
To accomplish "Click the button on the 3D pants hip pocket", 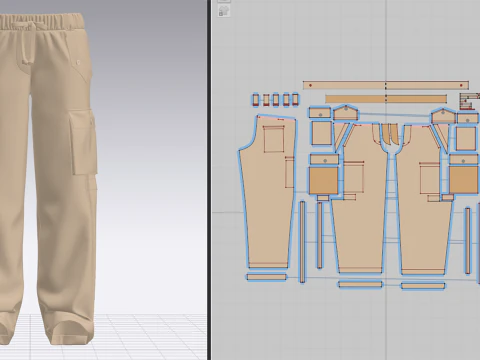I will click(x=79, y=62).
